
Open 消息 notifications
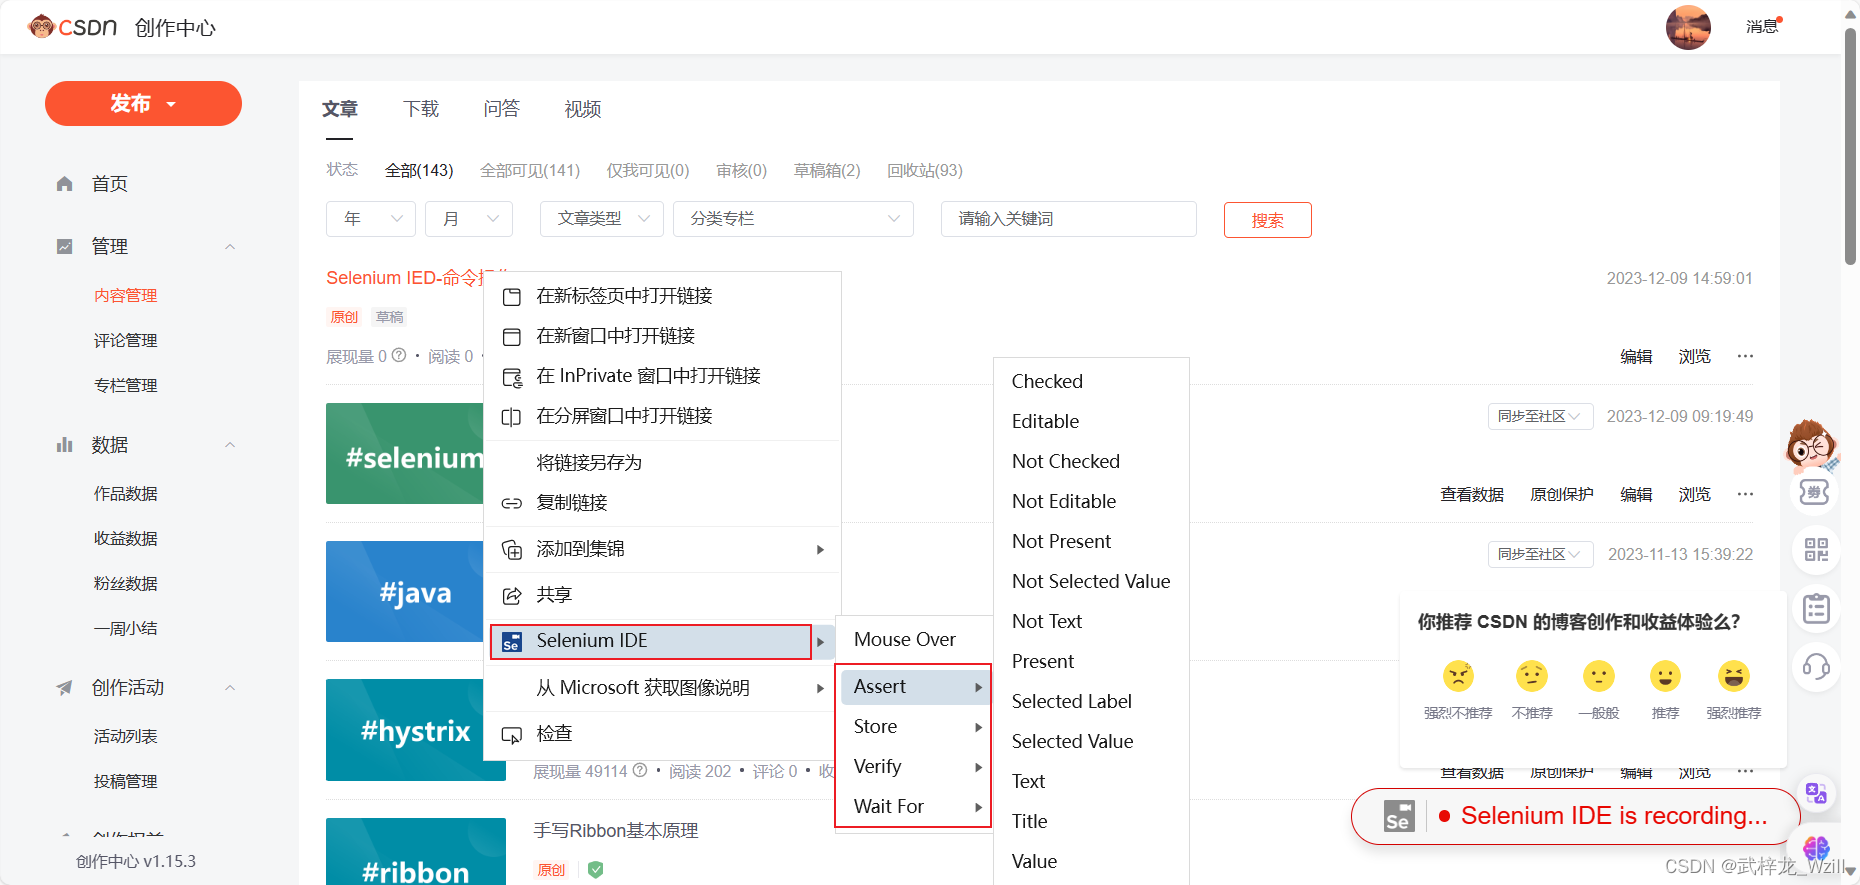(x=1762, y=27)
